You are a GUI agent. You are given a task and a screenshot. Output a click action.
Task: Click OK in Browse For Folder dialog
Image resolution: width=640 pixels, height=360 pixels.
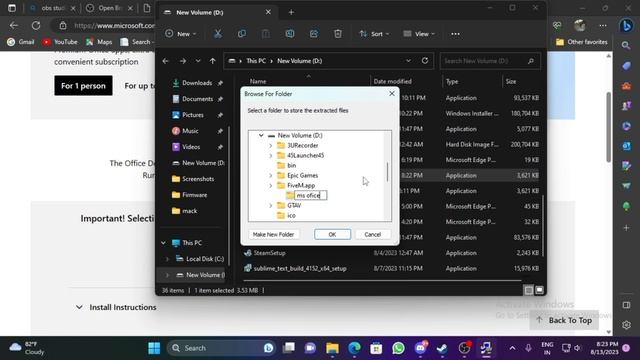point(332,234)
